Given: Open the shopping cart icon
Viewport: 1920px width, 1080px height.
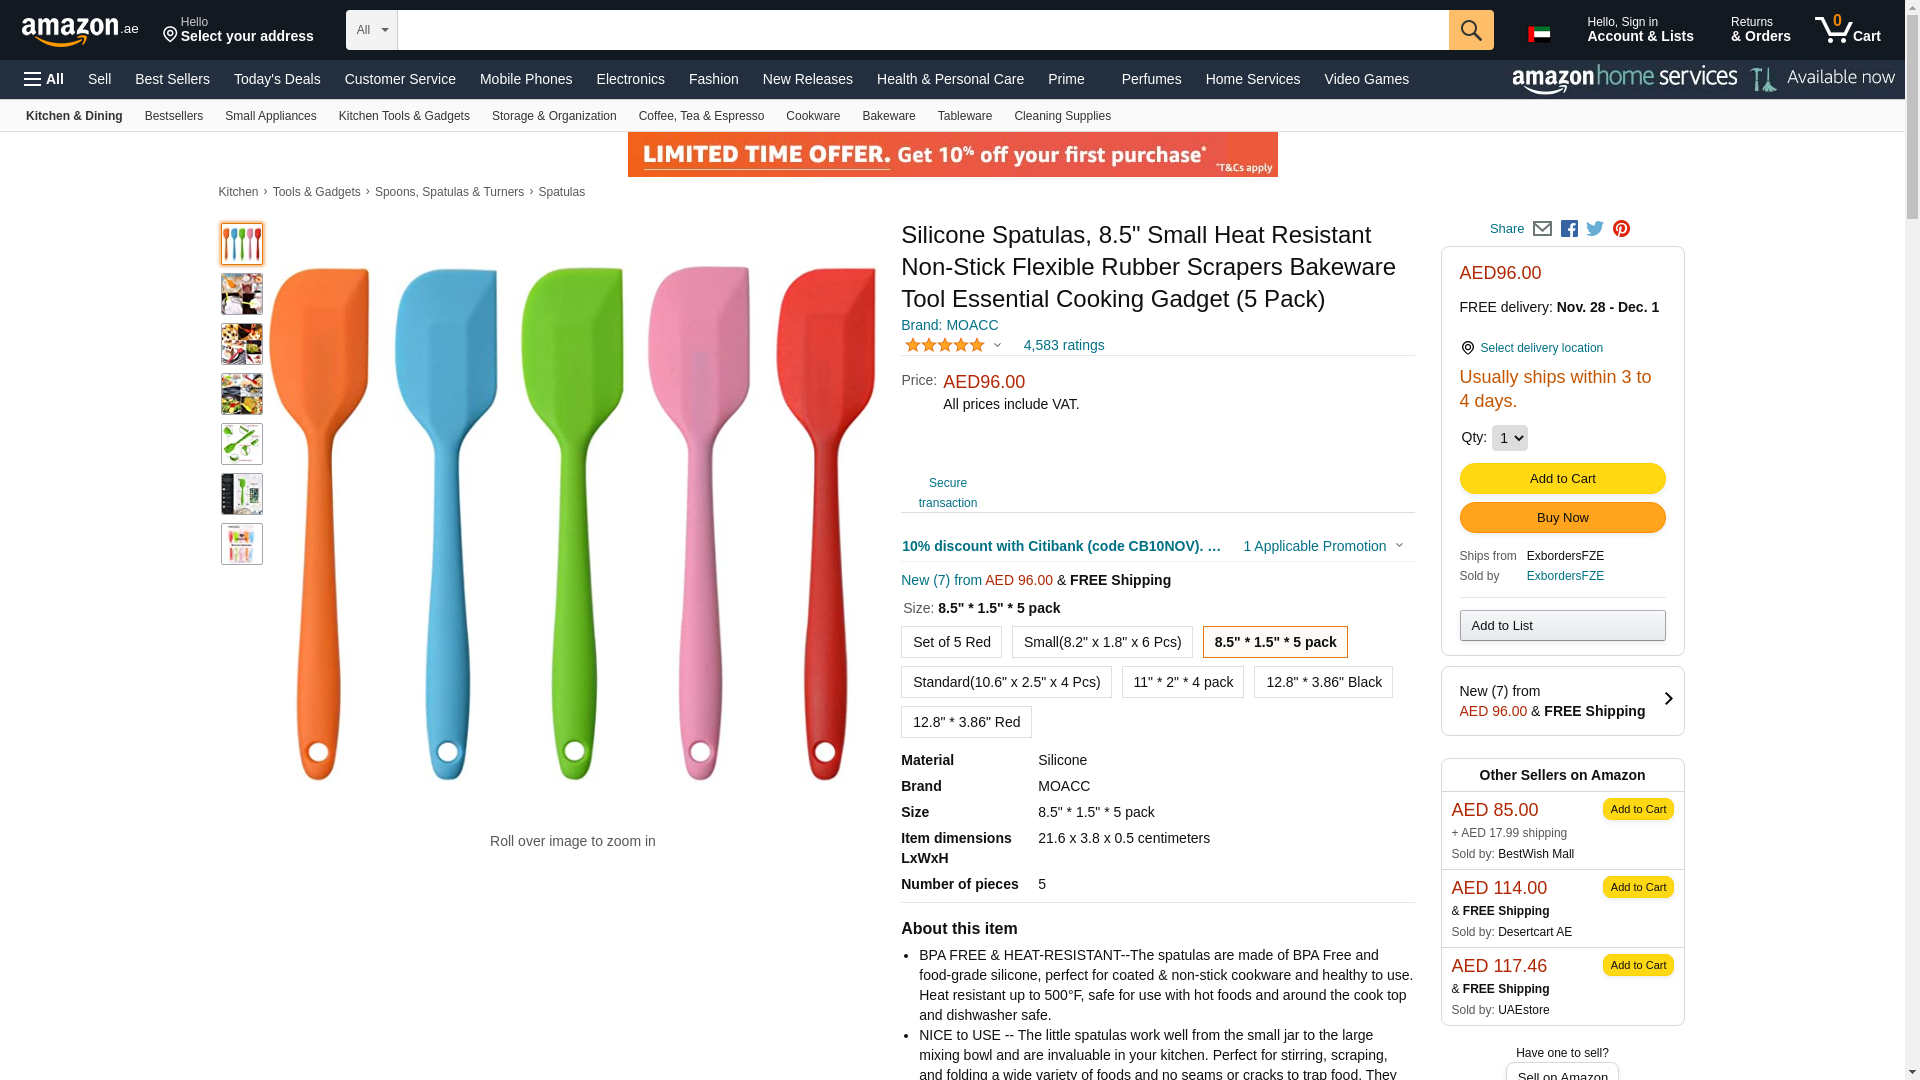Looking at the screenshot, I should [x=1847, y=30].
